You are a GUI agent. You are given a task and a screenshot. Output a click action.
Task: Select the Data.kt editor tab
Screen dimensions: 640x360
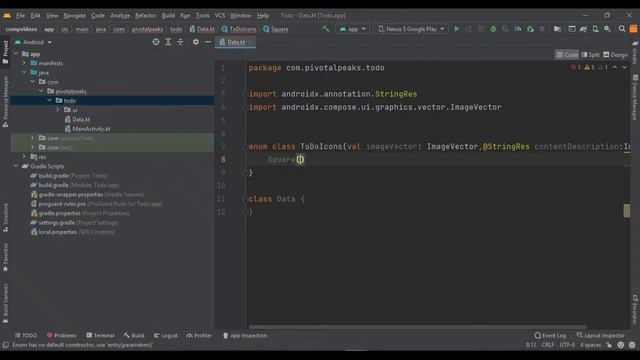pos(235,42)
